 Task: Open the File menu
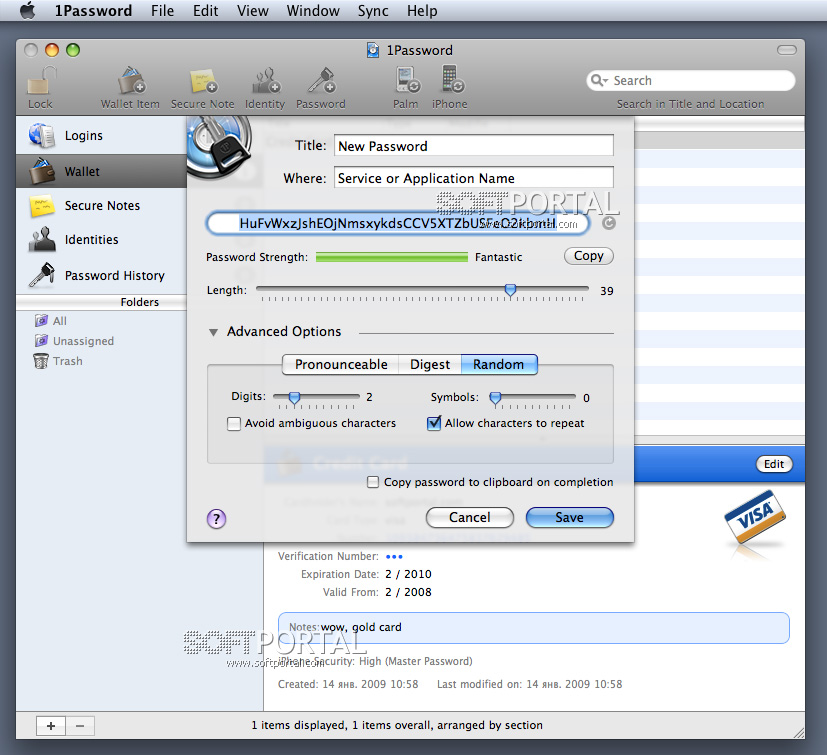(162, 11)
